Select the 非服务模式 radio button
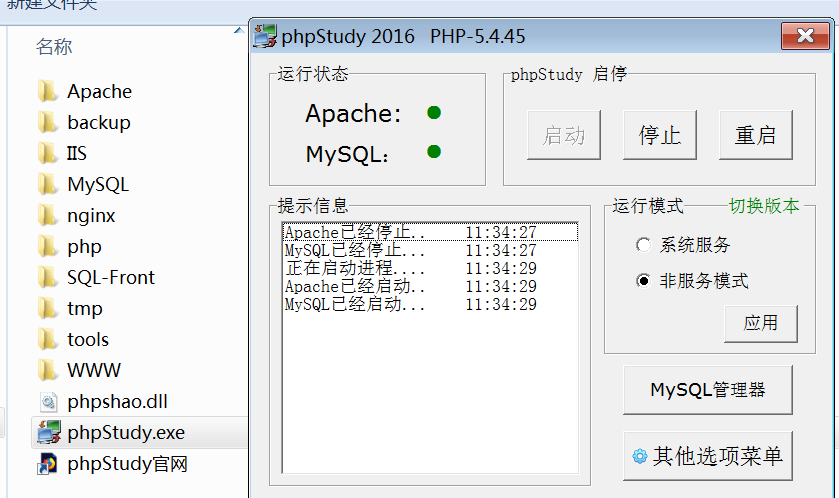This screenshot has height=498, width=839. click(x=643, y=281)
